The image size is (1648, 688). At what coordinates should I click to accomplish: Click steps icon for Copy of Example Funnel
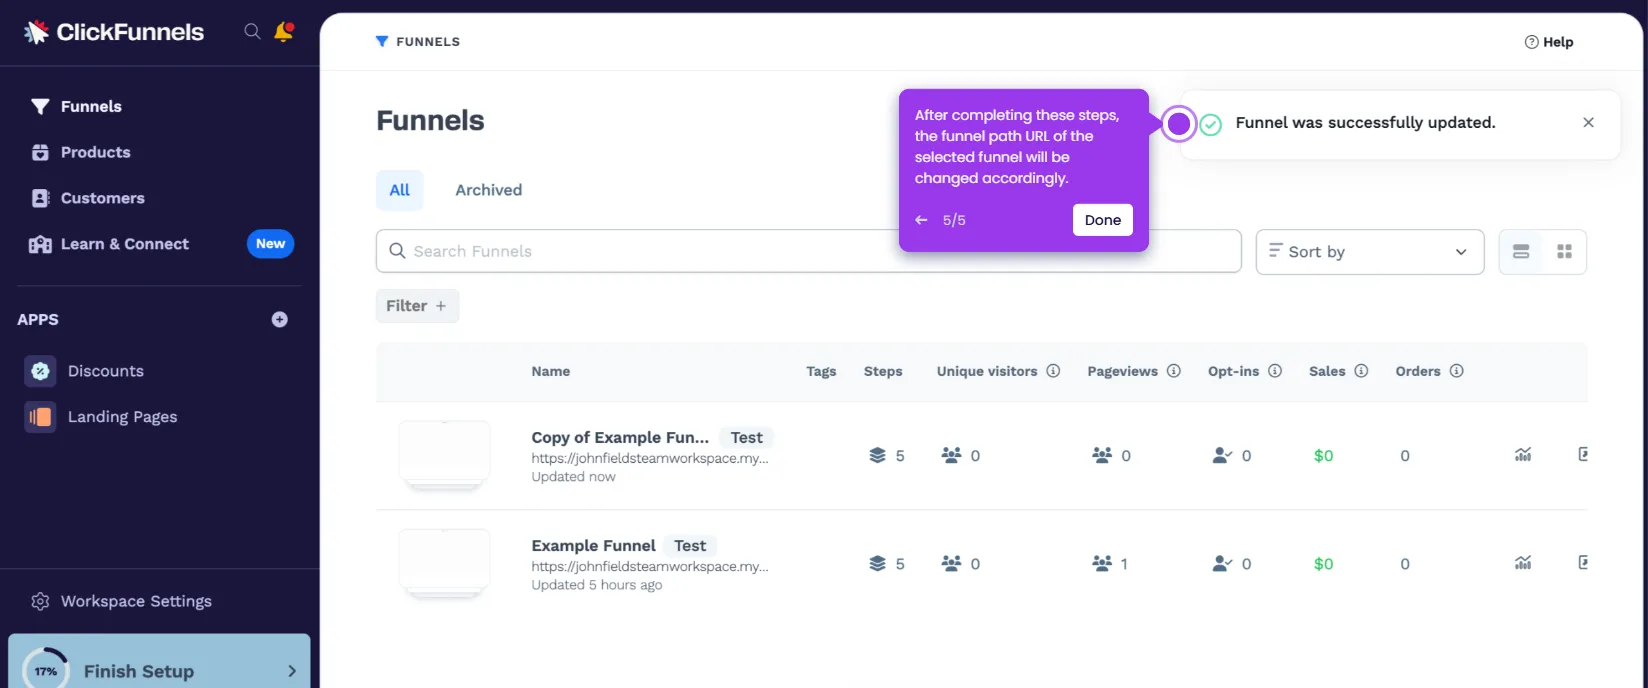877,456
